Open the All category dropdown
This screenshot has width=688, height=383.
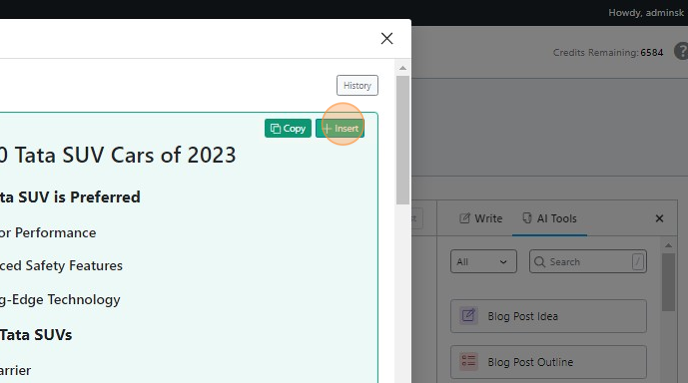coord(483,261)
